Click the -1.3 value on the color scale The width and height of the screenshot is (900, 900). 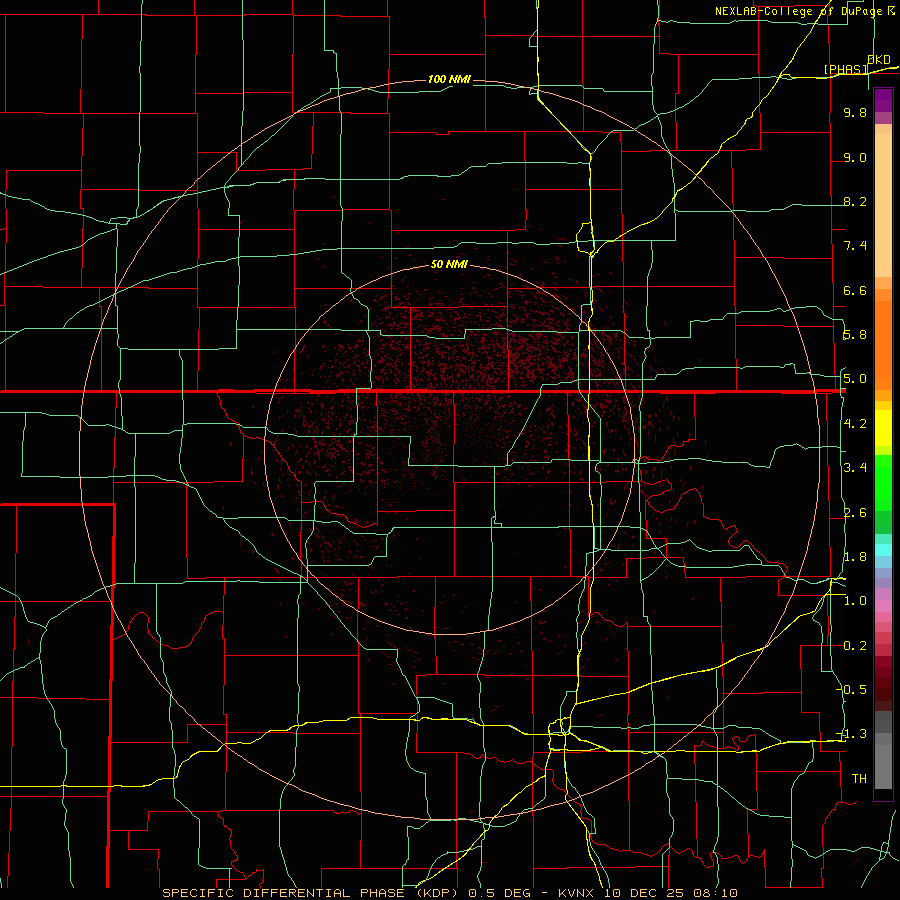click(x=853, y=734)
